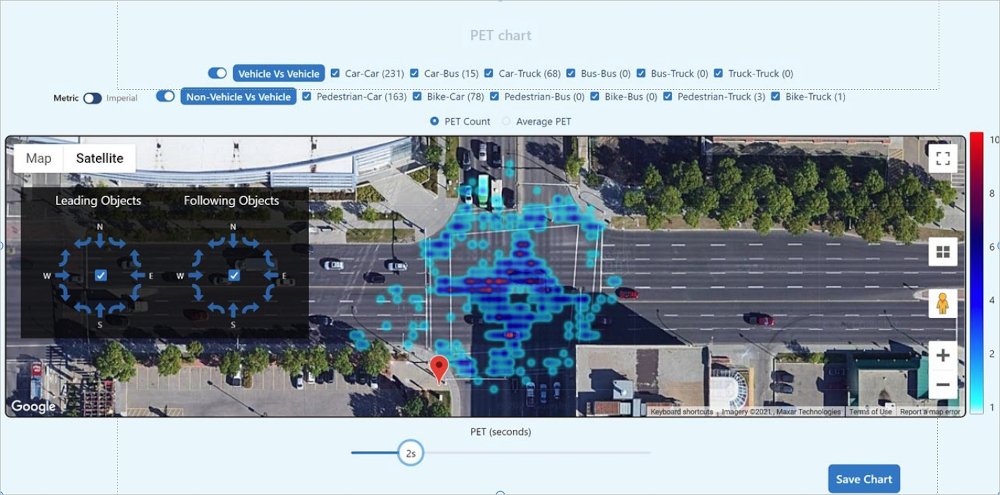Uncheck the Bike-Truck (1) checkbox
The image size is (1000, 495).
(776, 96)
